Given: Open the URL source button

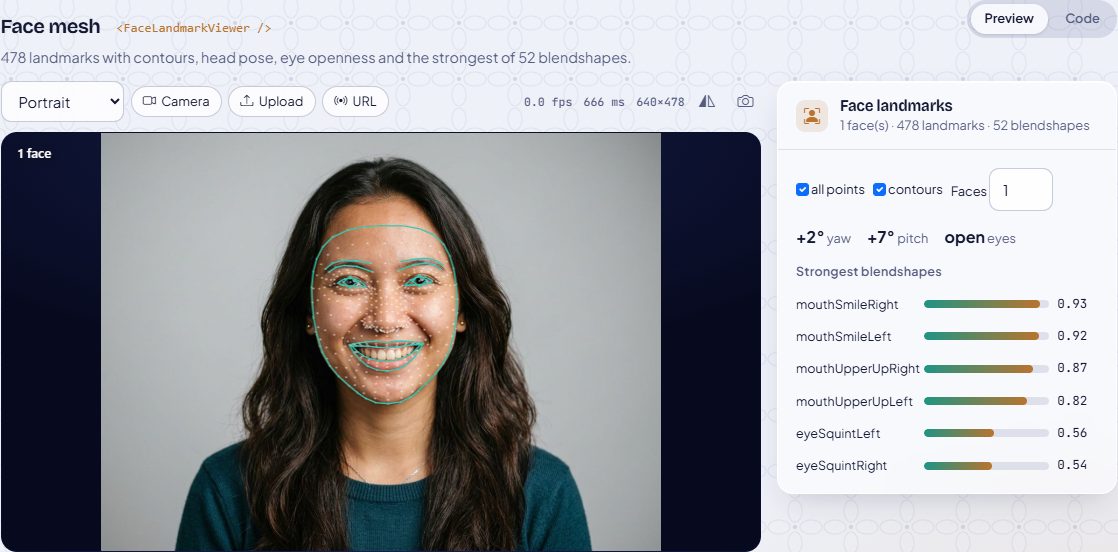Looking at the screenshot, I should coord(355,101).
